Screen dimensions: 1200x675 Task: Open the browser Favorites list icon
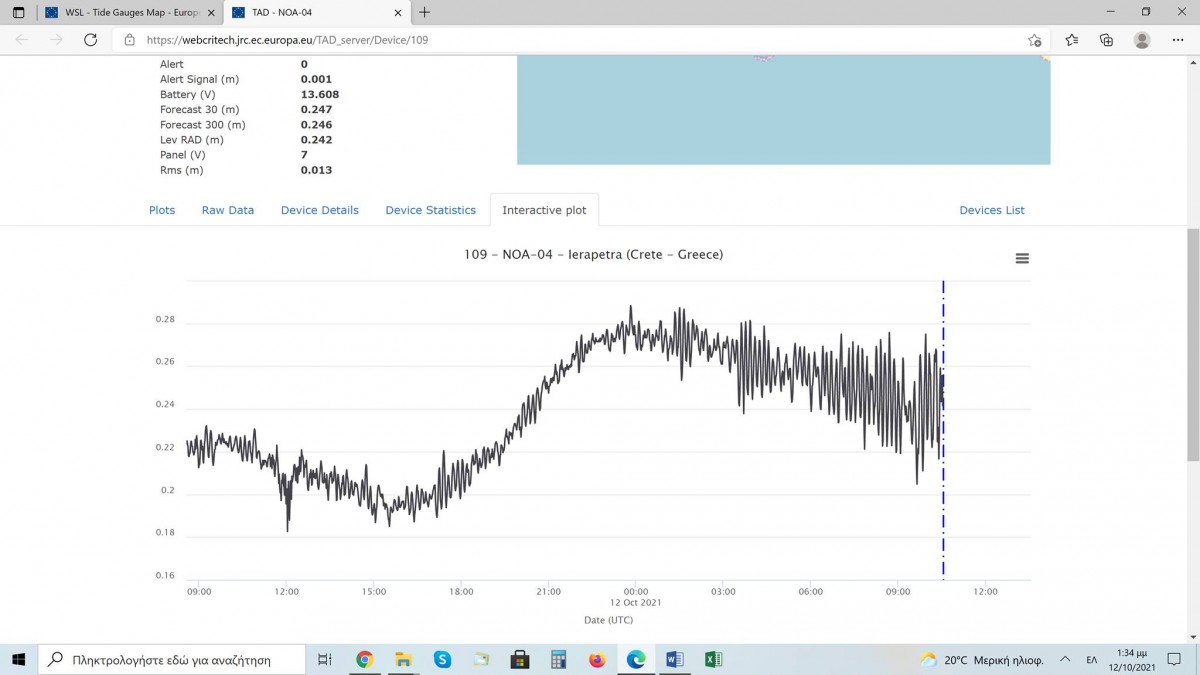coord(1072,40)
